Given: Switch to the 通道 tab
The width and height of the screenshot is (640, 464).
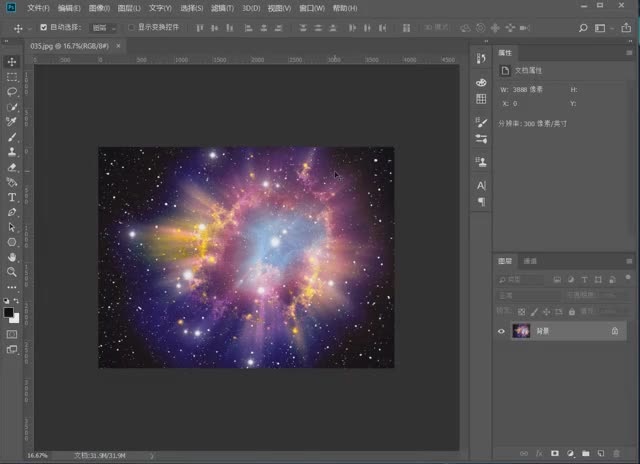Looking at the screenshot, I should pos(530,261).
